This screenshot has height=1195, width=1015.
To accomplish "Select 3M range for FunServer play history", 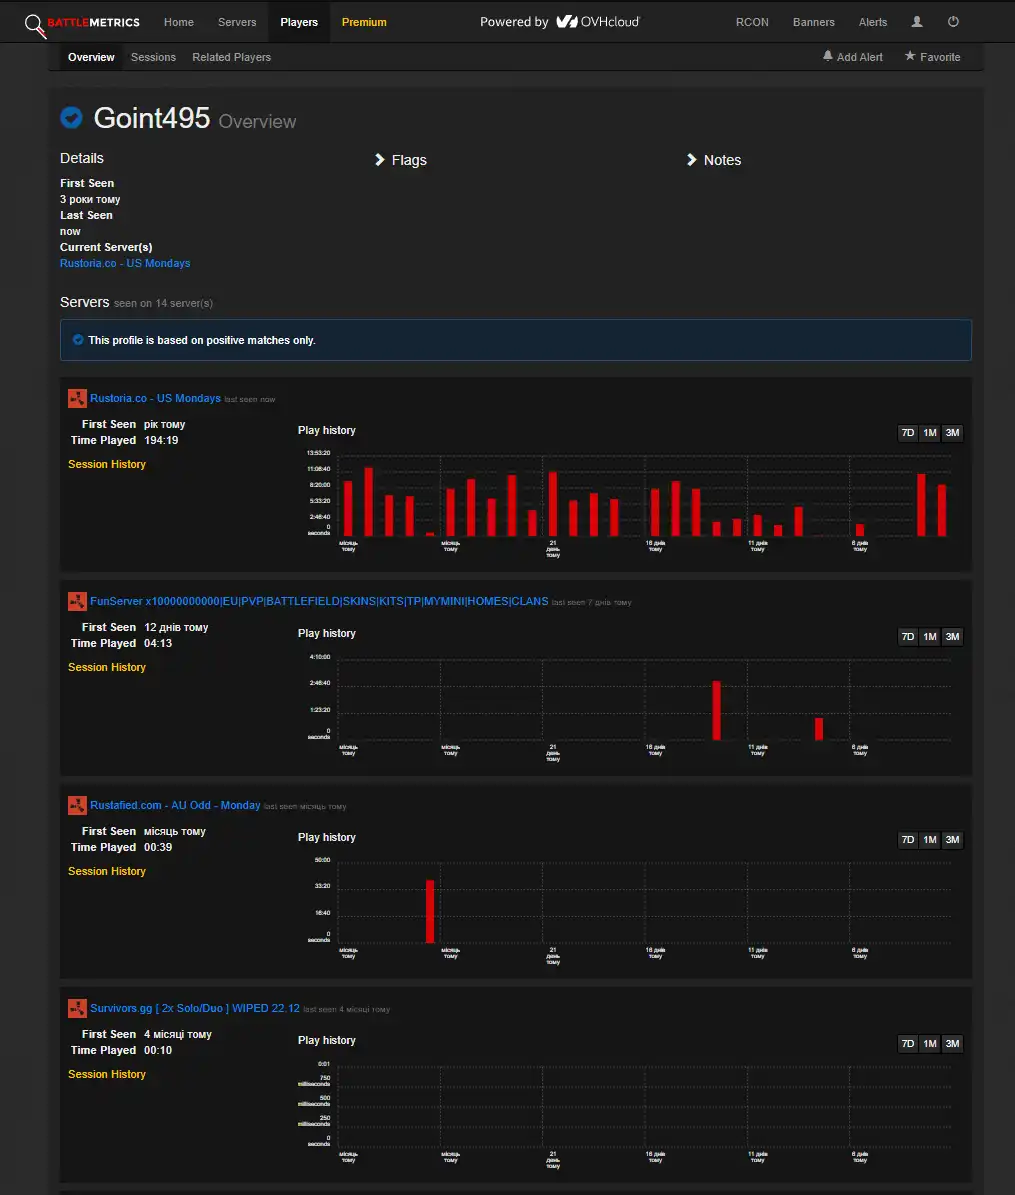I will [x=953, y=636].
